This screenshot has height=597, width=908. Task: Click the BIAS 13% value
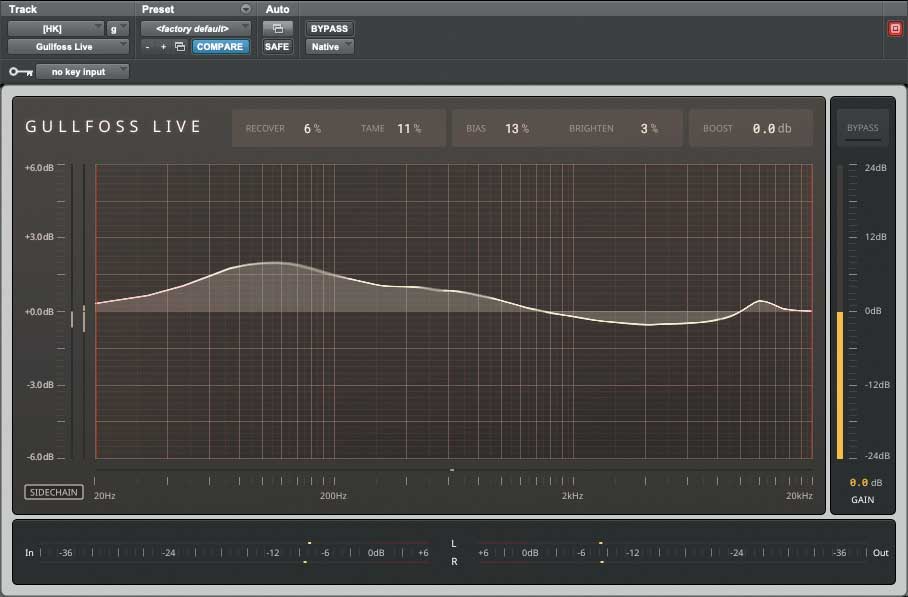coord(517,129)
